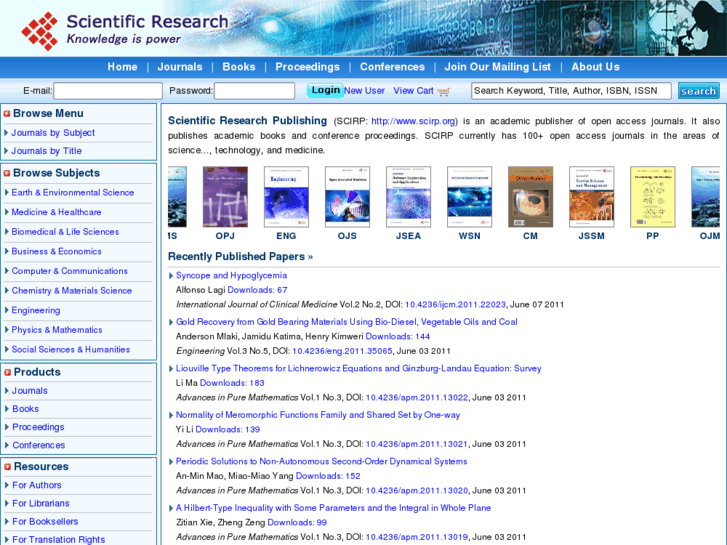Open the About Us menu item
Screen dimensions: 727x545
coord(595,67)
